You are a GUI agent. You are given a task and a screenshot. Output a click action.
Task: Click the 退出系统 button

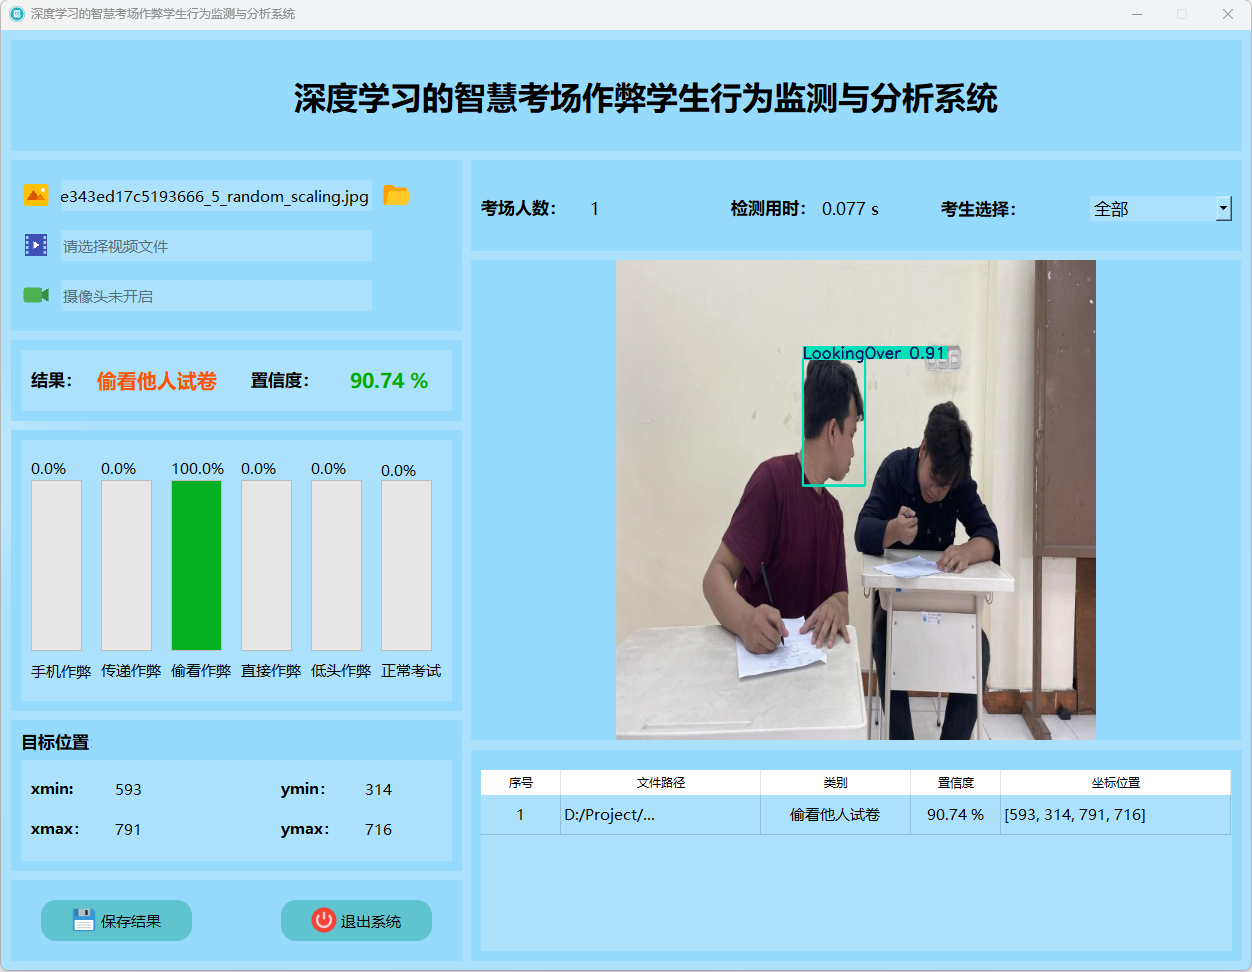356,920
